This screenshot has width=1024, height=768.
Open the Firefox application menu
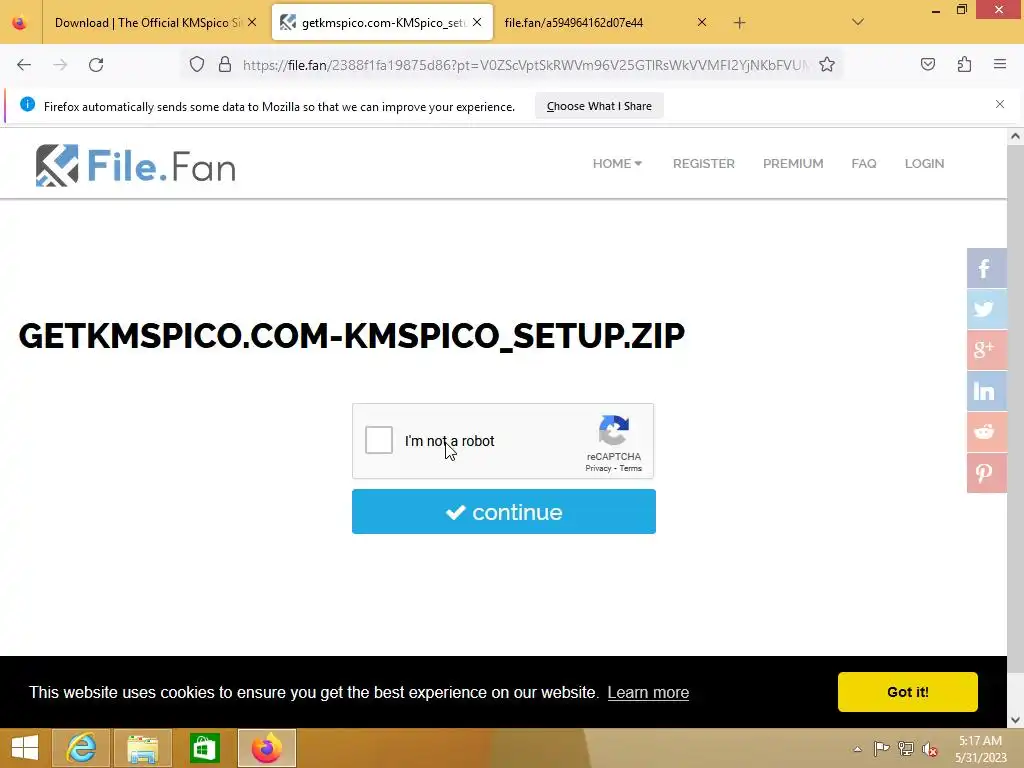click(x=999, y=65)
